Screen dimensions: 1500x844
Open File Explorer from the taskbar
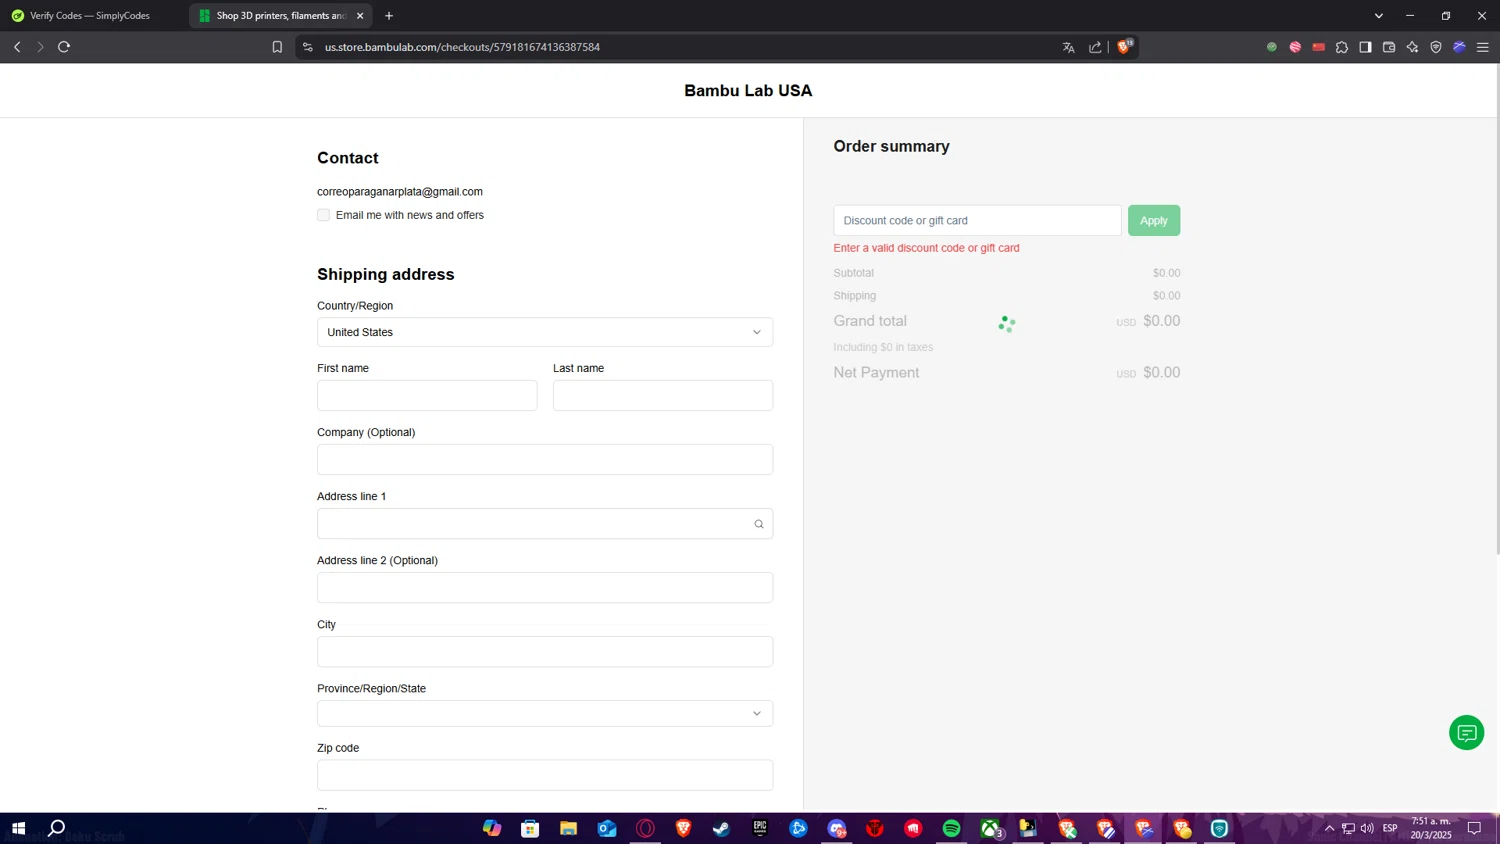(x=568, y=828)
